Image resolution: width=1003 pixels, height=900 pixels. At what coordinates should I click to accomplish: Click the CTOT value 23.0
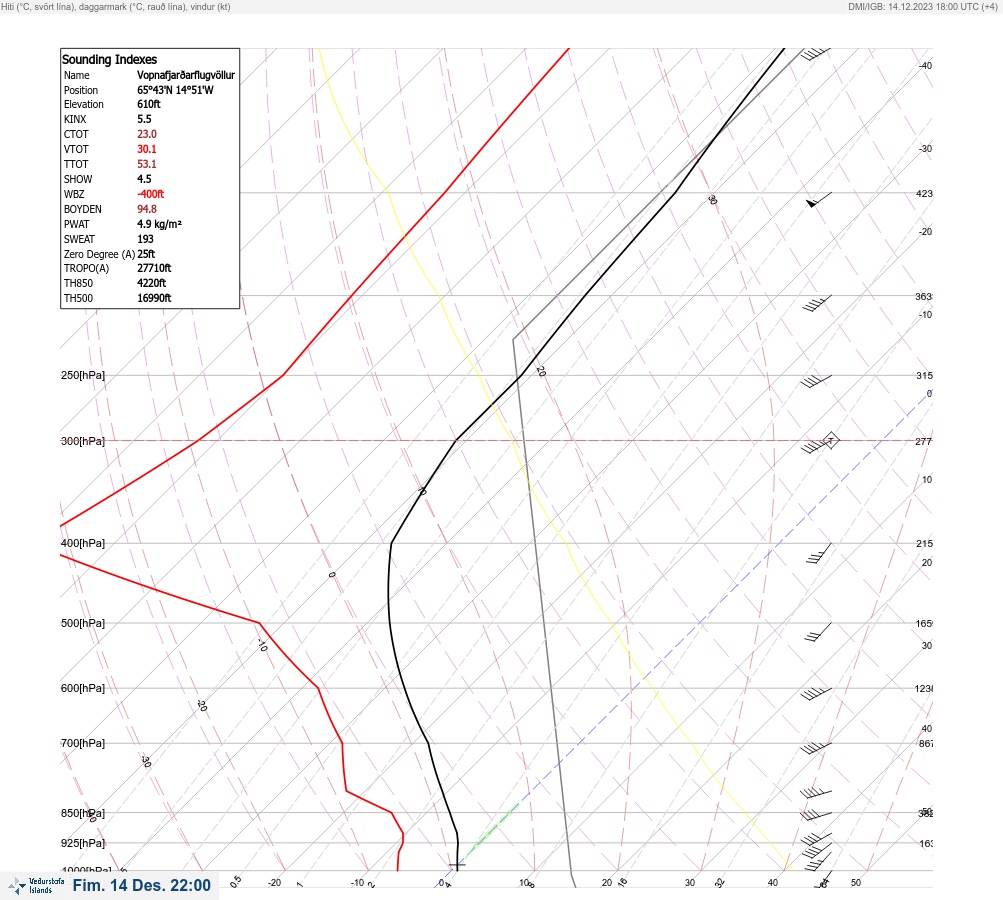coord(147,134)
